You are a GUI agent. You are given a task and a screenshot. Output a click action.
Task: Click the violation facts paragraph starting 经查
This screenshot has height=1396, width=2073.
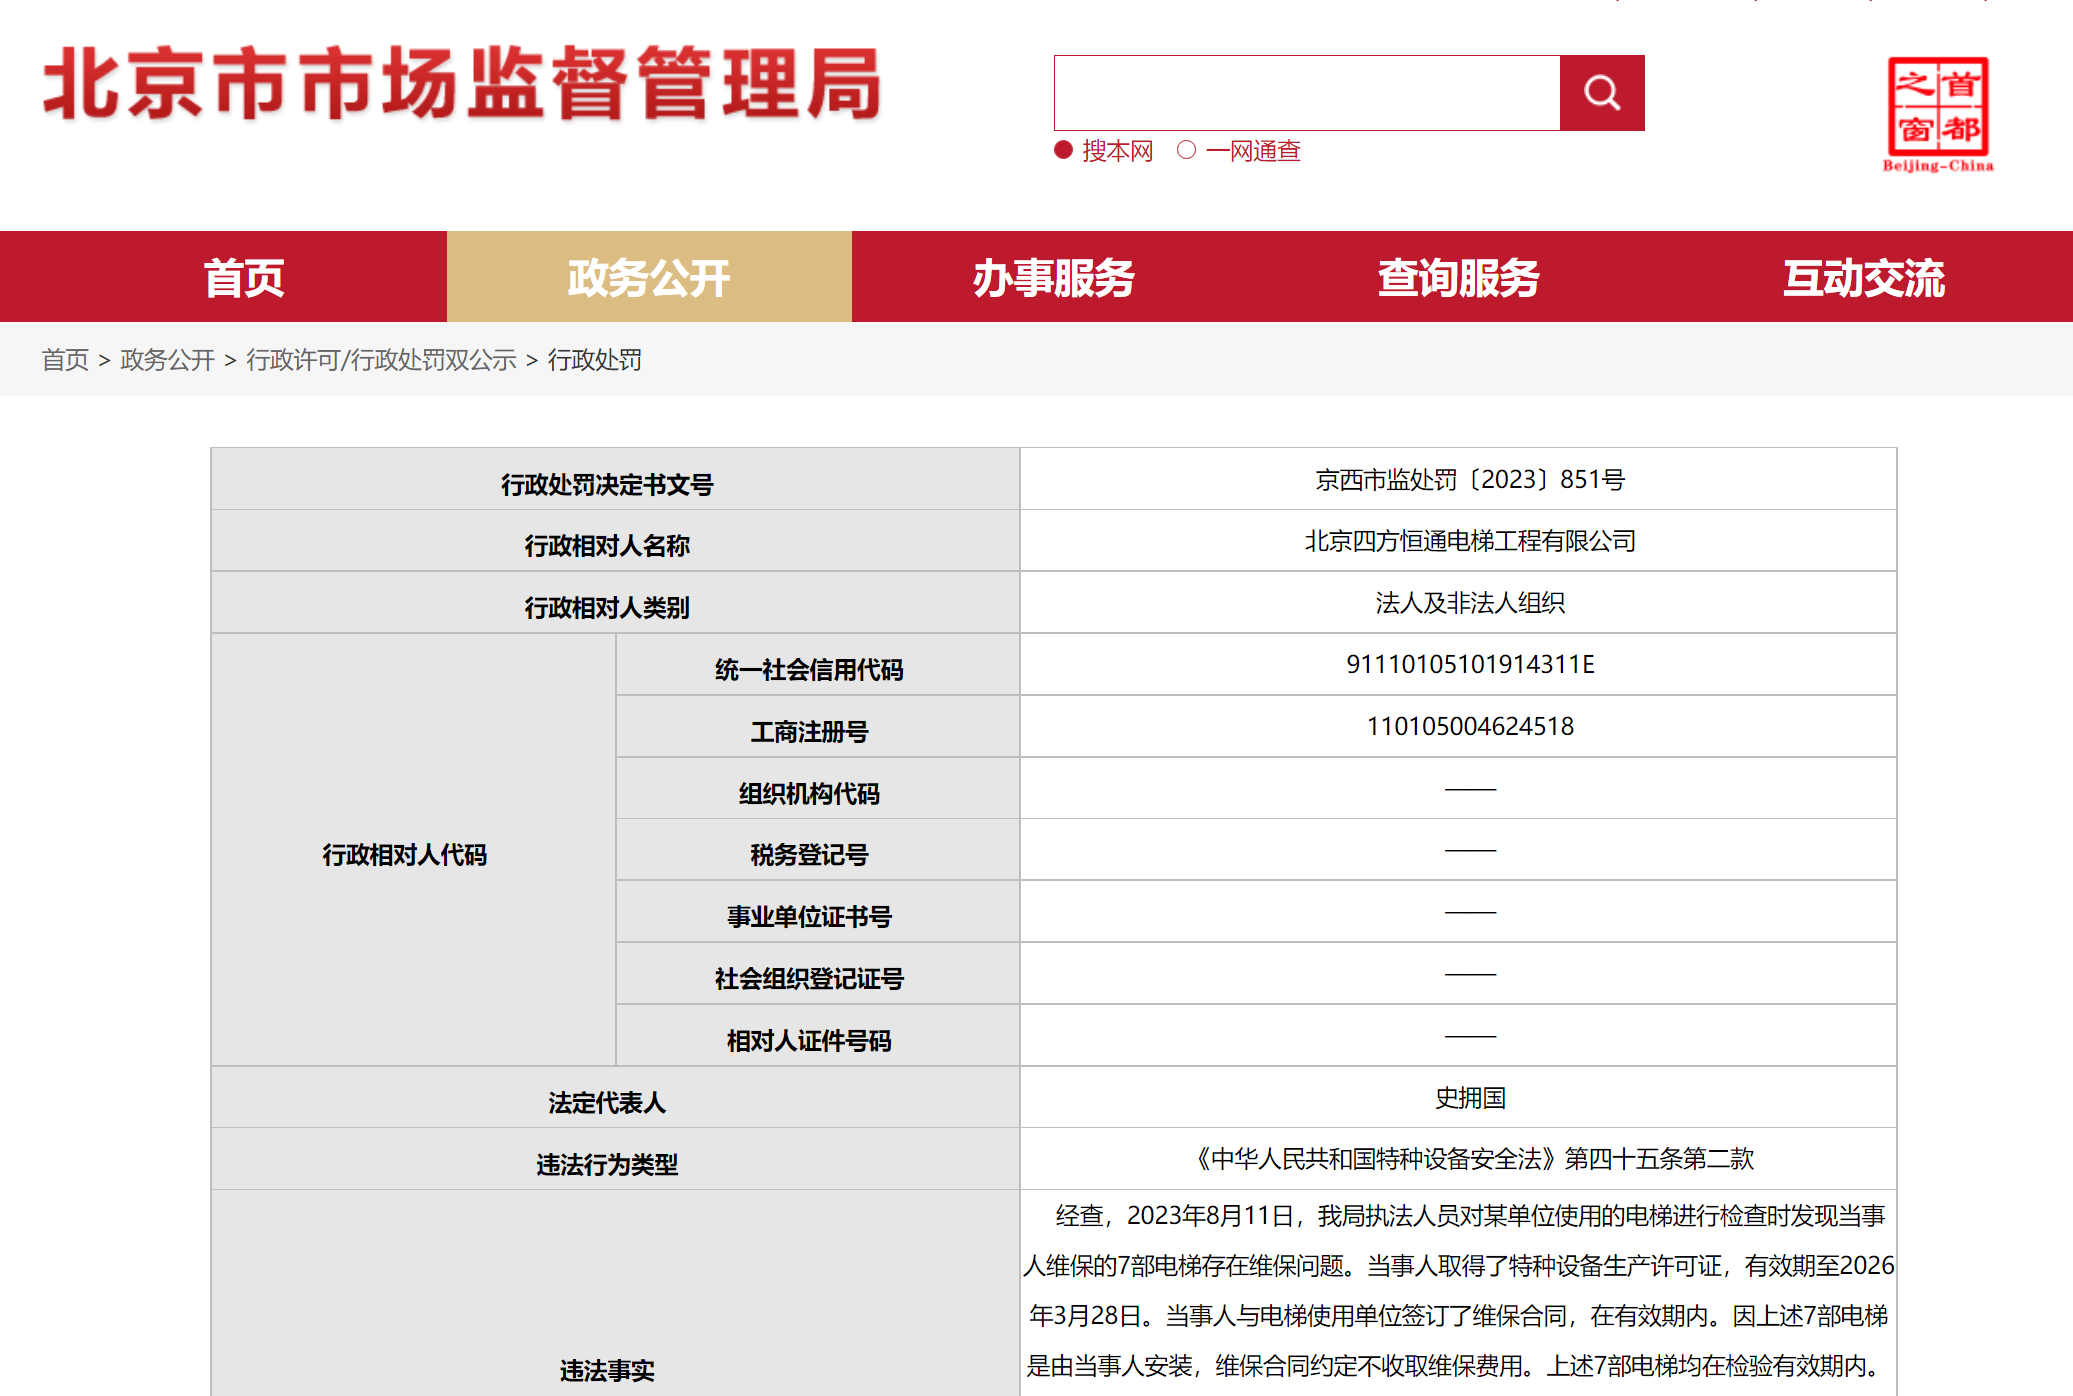(x=1458, y=1291)
